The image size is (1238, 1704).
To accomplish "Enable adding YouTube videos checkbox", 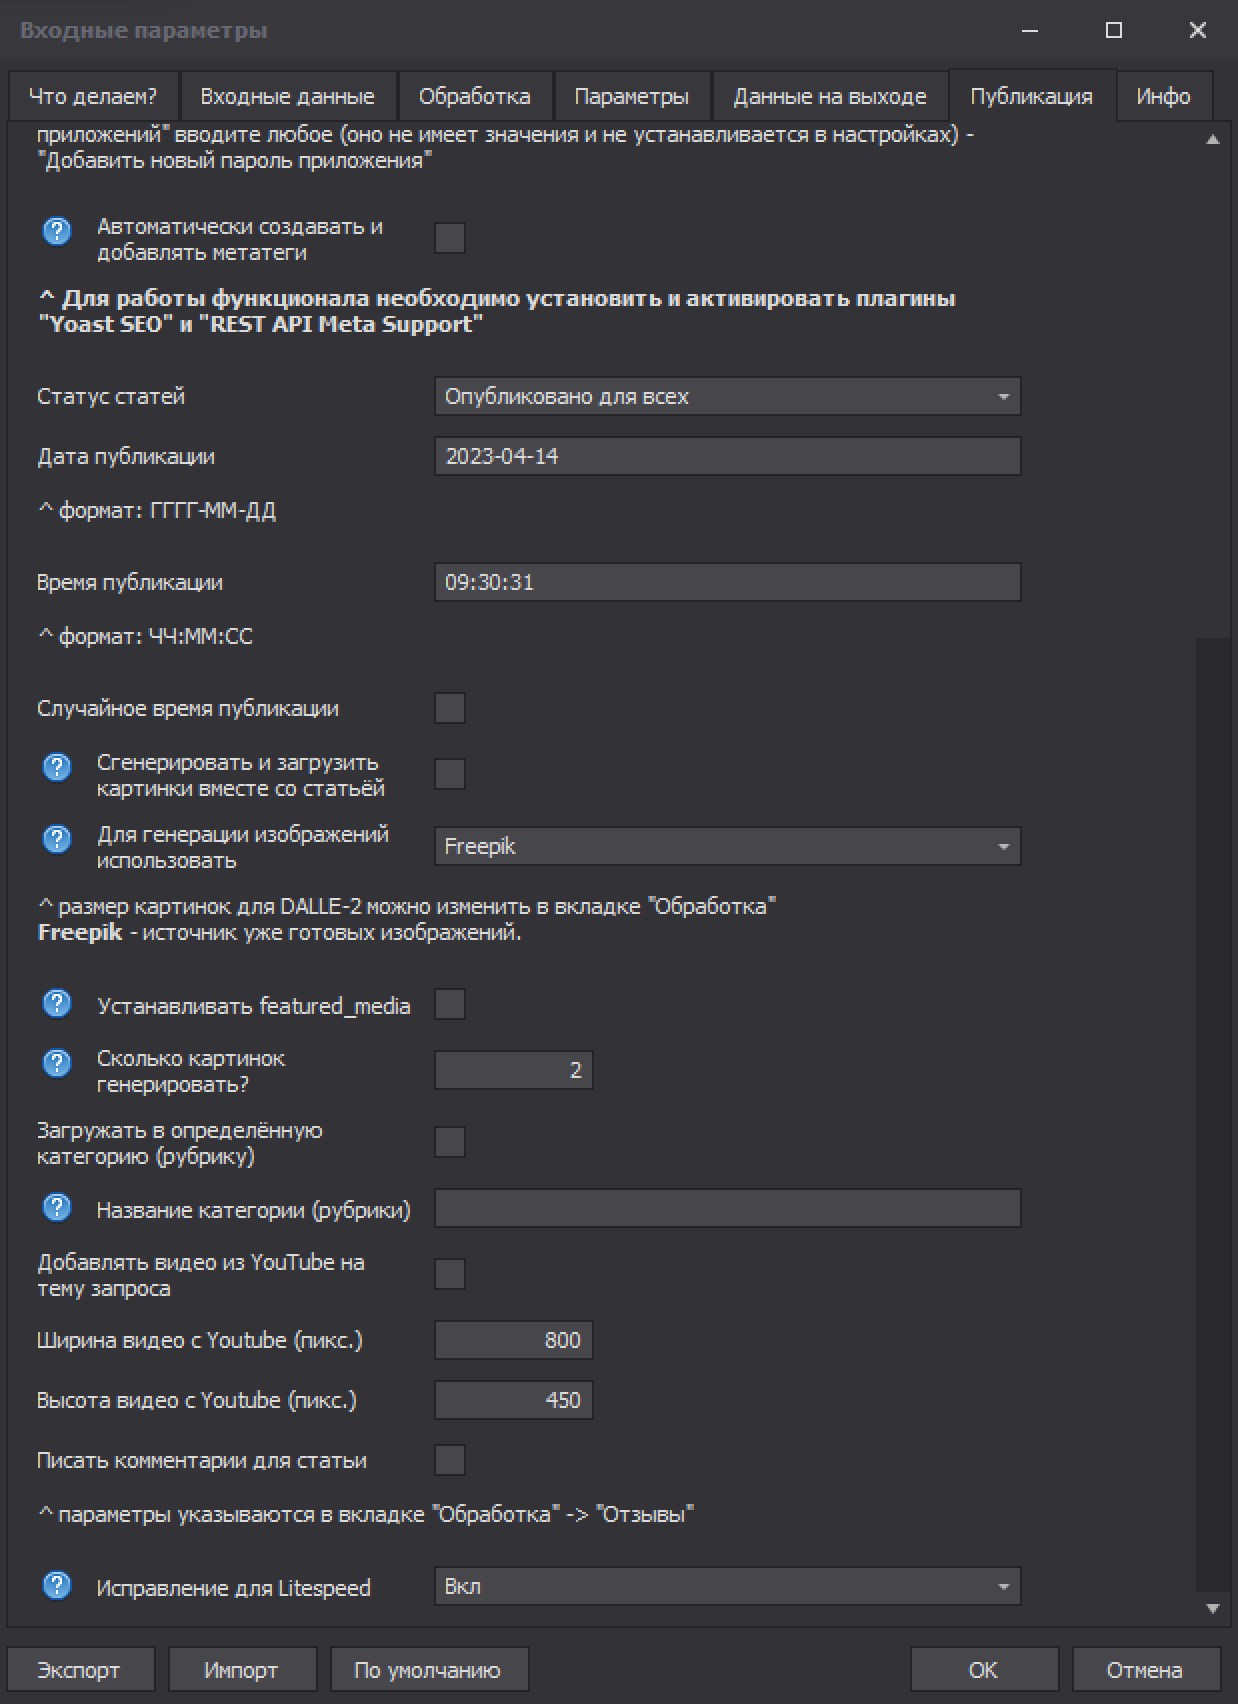I will [450, 1274].
